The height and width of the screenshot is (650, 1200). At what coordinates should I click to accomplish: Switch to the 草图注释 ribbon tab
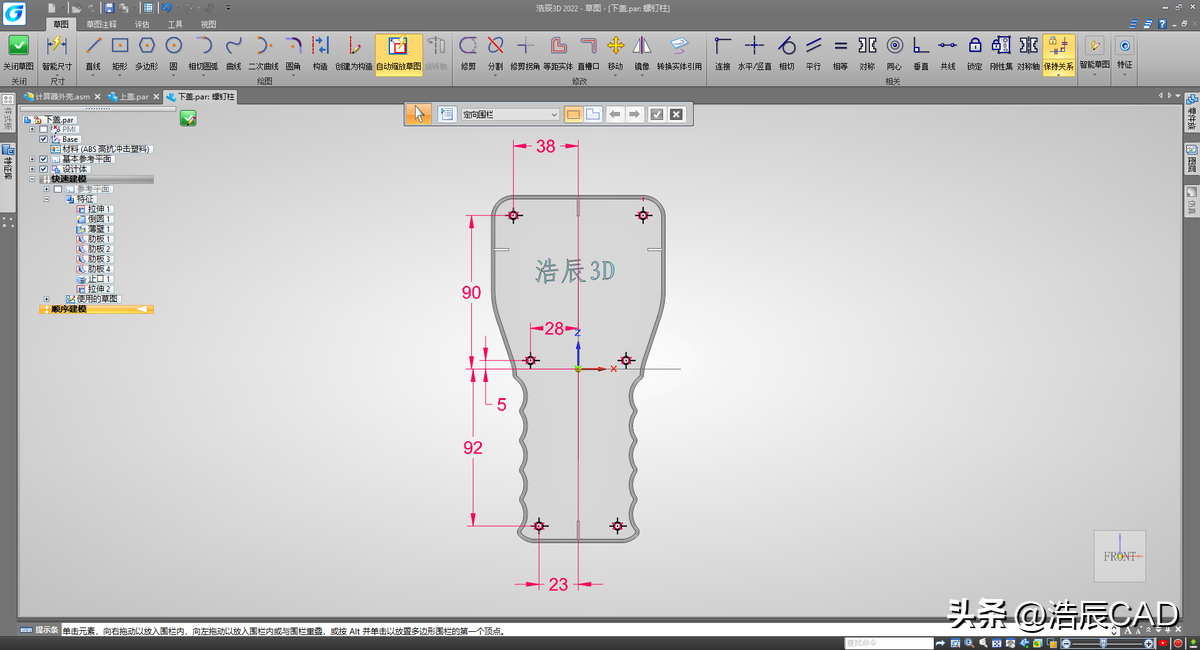(x=101, y=23)
